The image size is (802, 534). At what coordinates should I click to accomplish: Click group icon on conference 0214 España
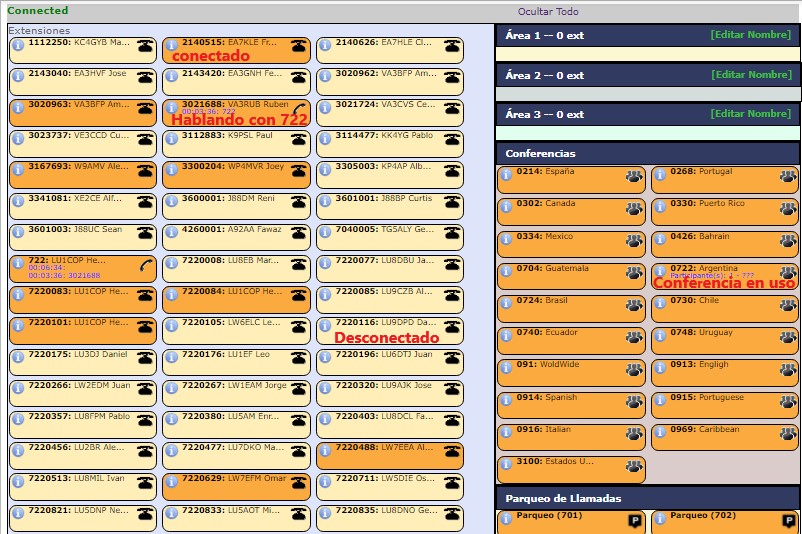[633, 177]
